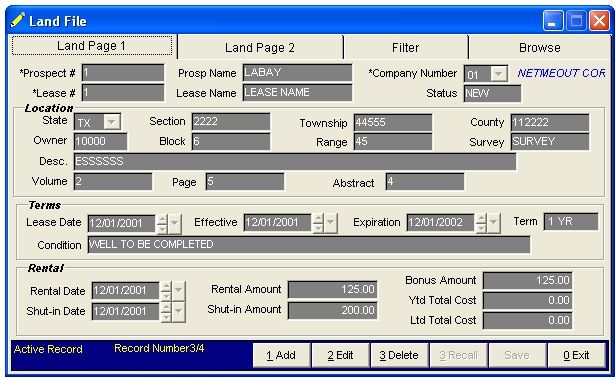
Task: Go to the Browse tab
Action: (x=539, y=48)
